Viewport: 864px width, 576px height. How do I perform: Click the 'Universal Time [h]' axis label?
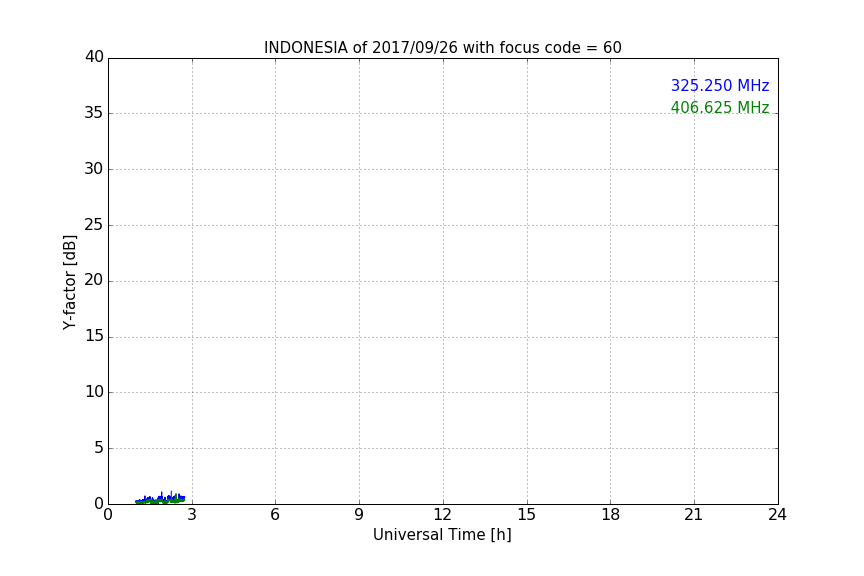point(442,535)
